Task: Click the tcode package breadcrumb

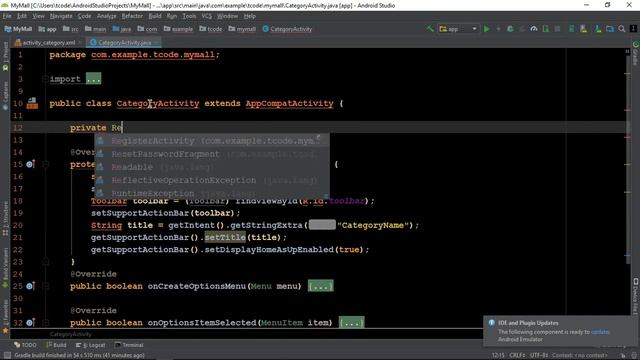Action: coord(211,29)
